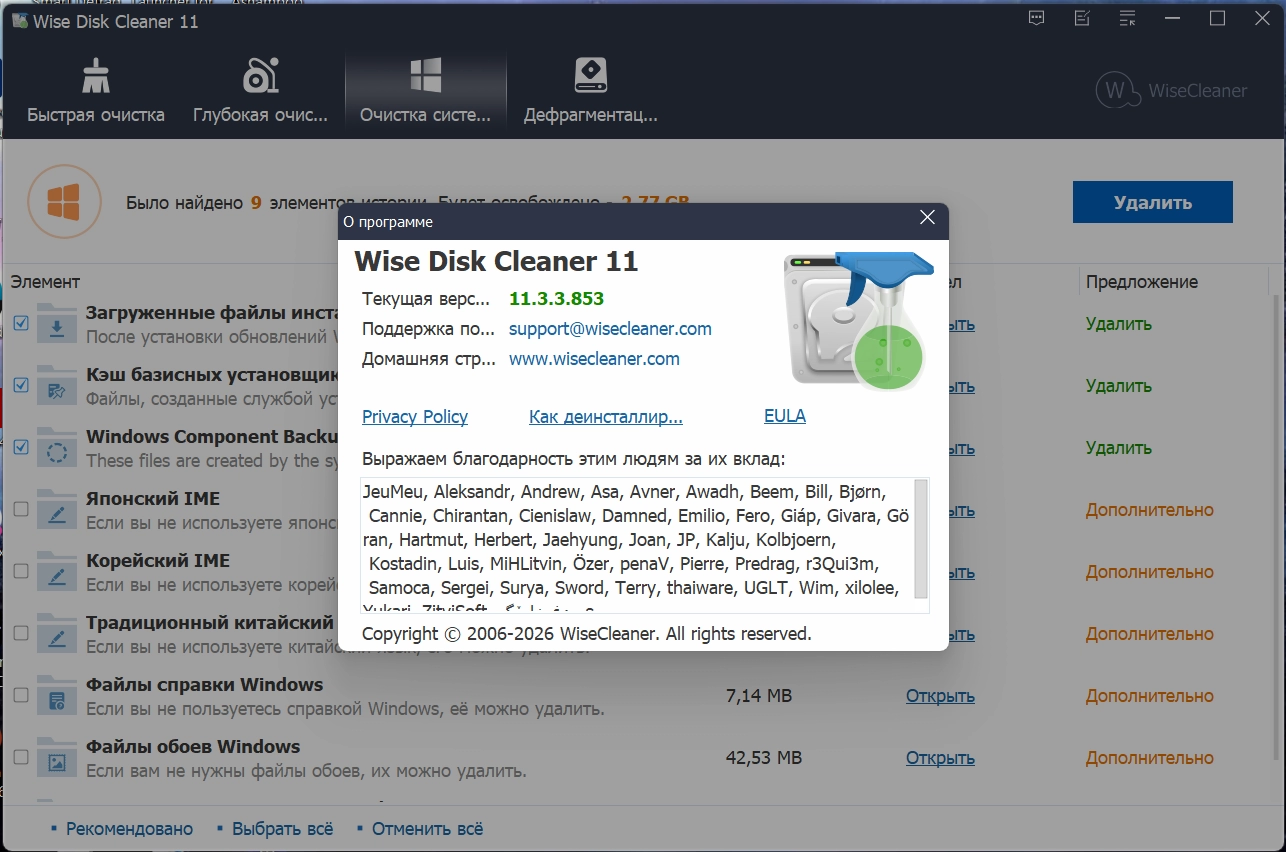Click Удалить suggestion for Кэш базисных установщиков row
Screen dimensions: 1286x852
click(1119, 386)
